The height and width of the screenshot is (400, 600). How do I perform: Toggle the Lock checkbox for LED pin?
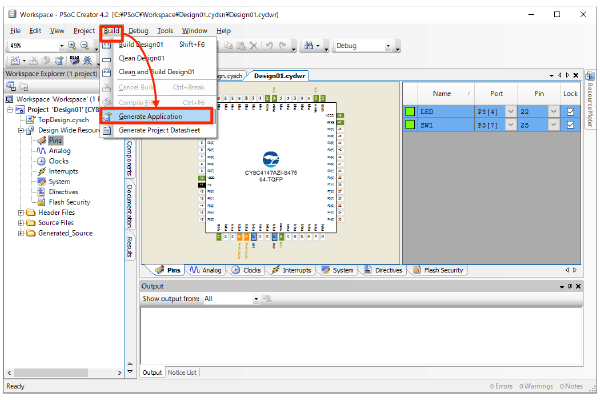571,111
